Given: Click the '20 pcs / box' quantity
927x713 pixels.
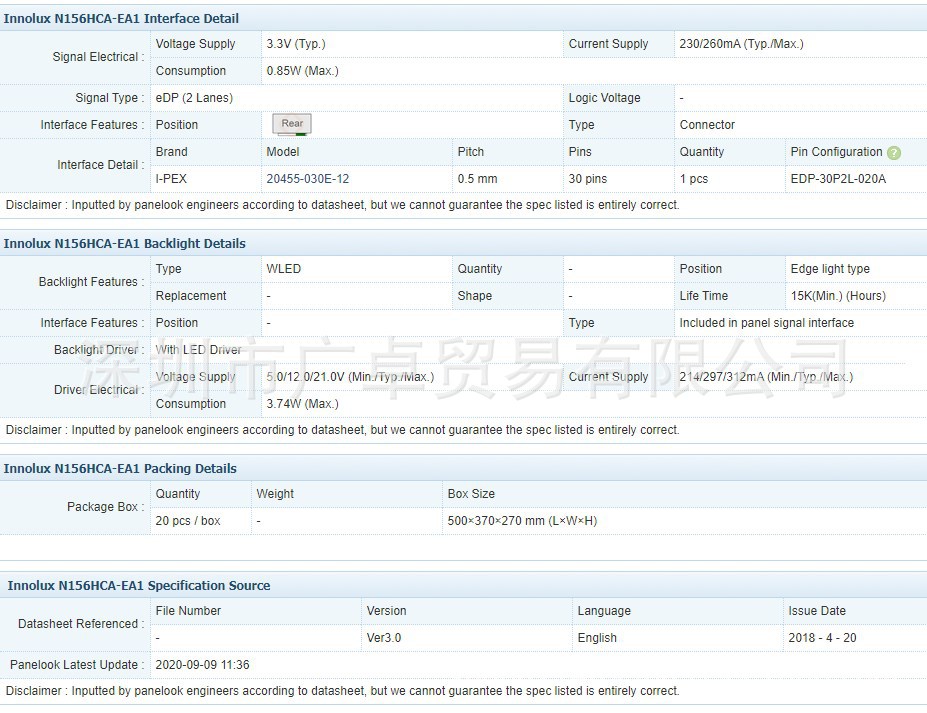Looking at the screenshot, I should pyautogui.click(x=188, y=521).
